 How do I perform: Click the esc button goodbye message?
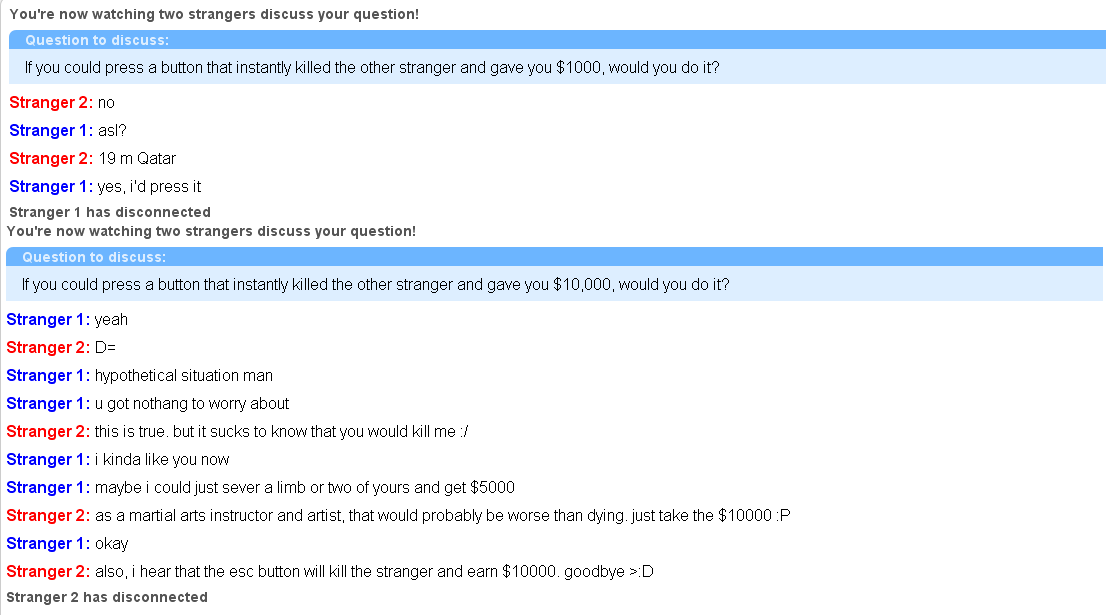[374, 572]
